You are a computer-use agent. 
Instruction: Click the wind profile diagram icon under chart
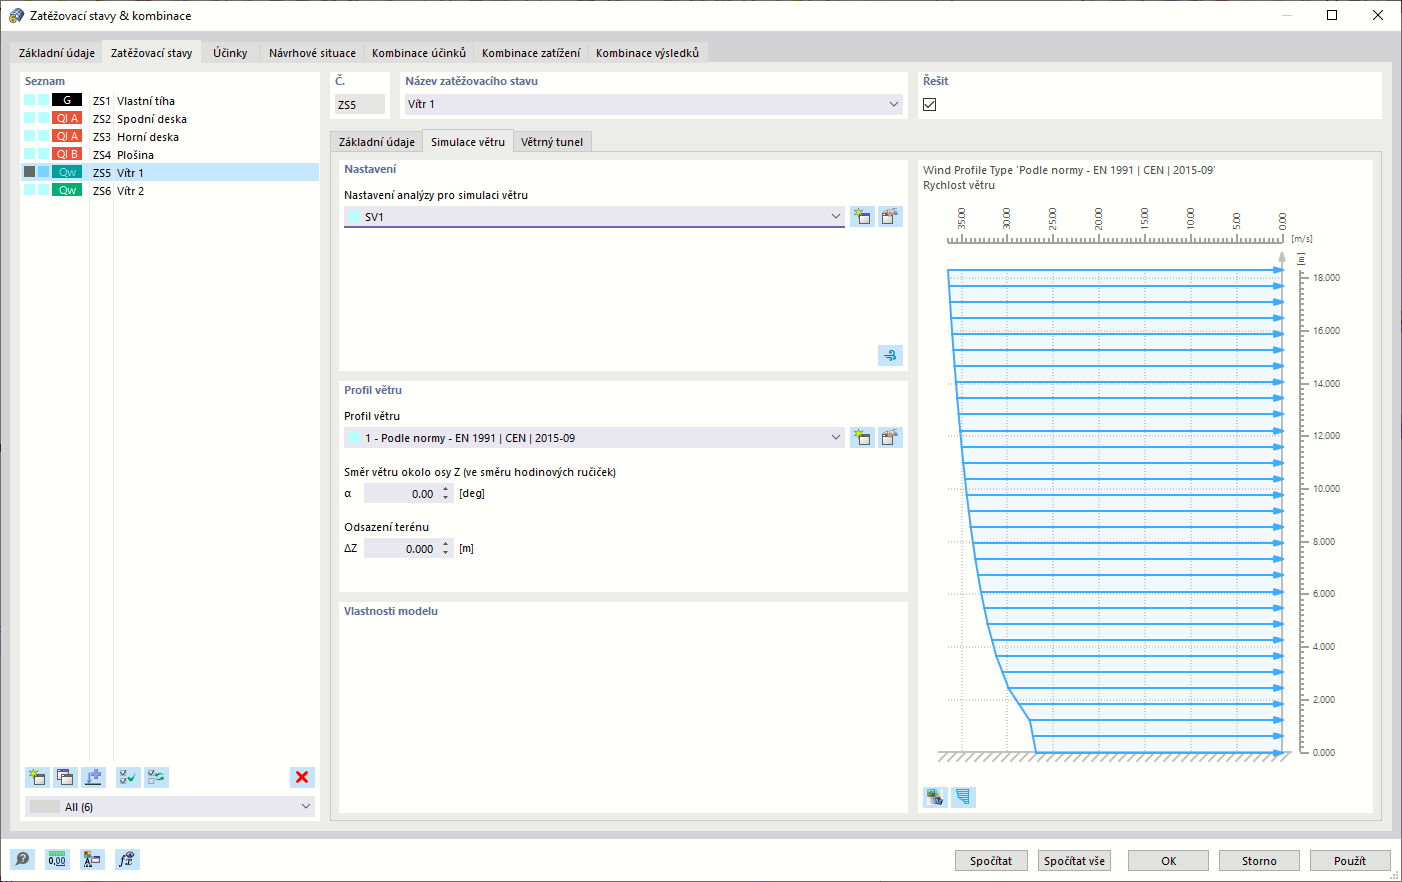click(963, 797)
